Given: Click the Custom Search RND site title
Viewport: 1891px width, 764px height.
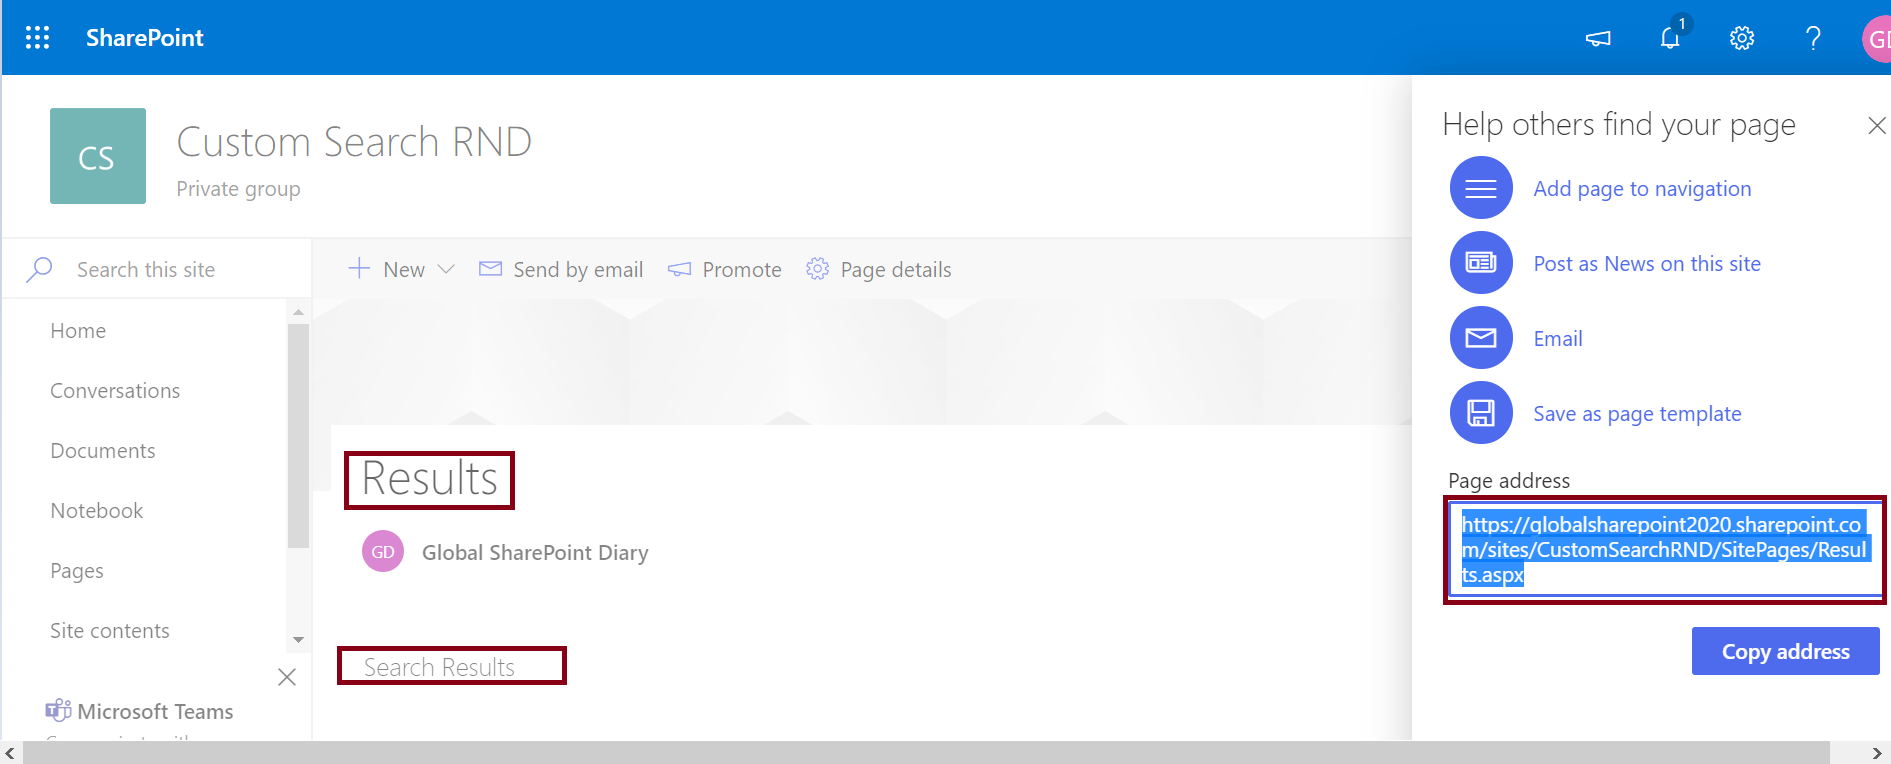Looking at the screenshot, I should coord(354,142).
